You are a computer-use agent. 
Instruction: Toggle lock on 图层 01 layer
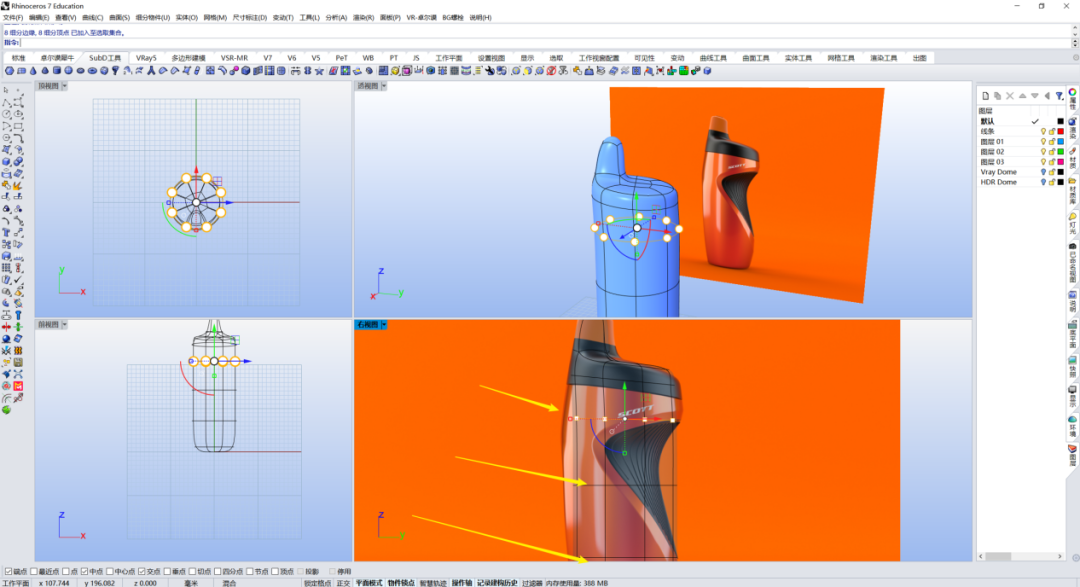pos(1052,142)
